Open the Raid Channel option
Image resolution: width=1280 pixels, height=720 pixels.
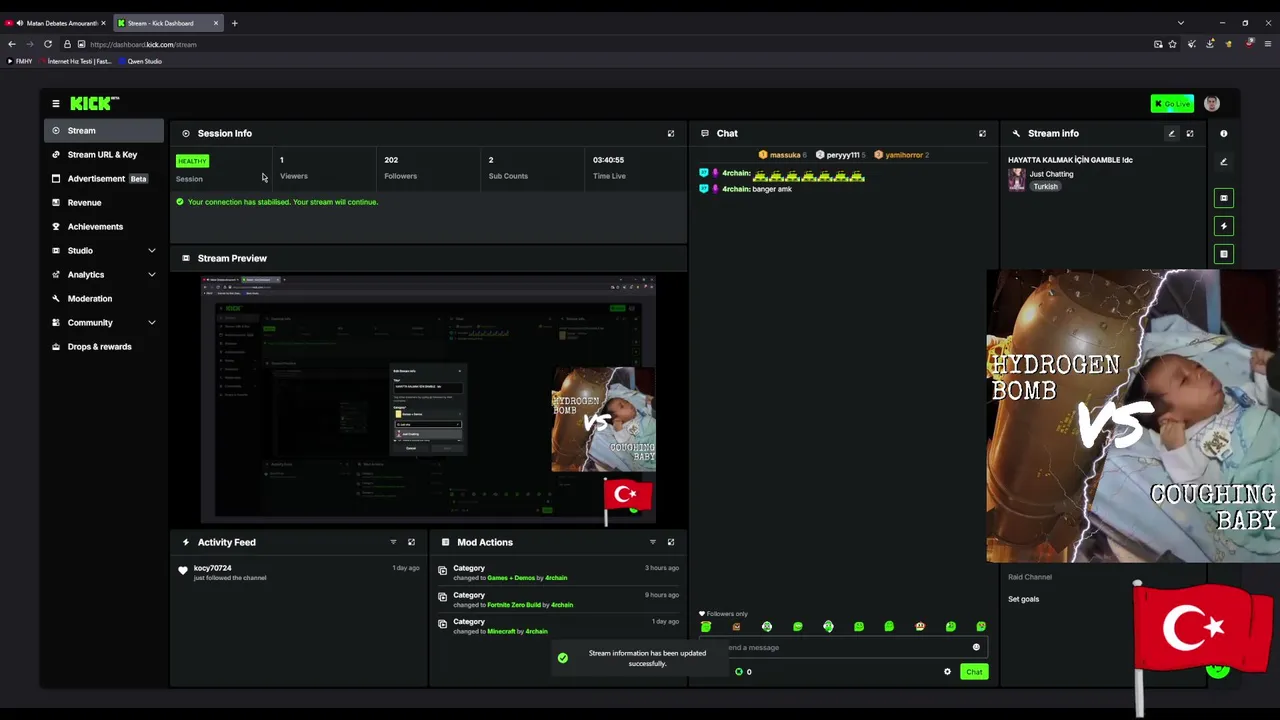tap(1030, 577)
